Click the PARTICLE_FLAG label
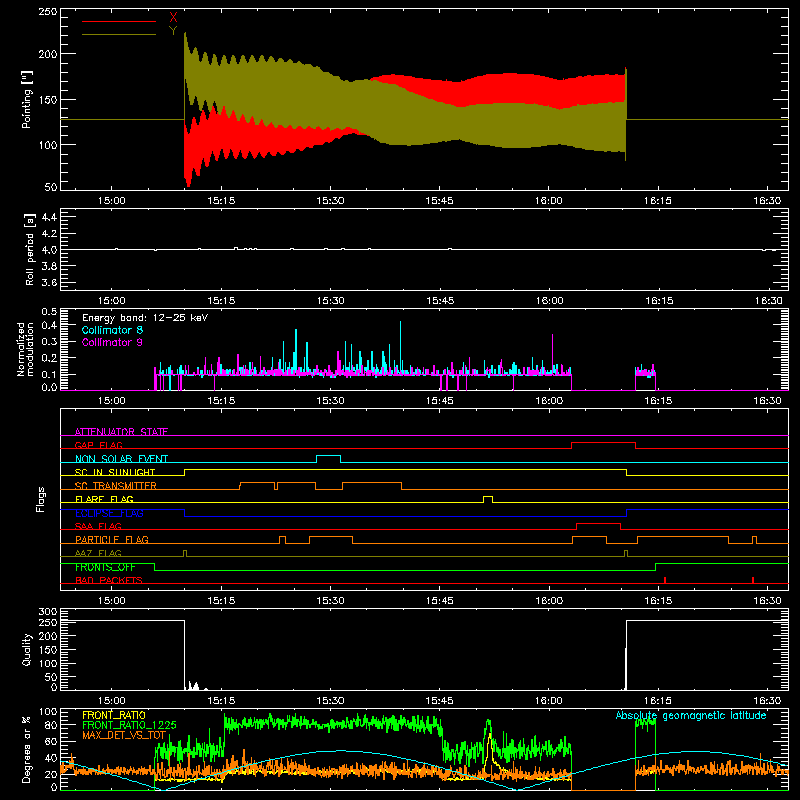Viewport: 800px width, 800px height. (x=112, y=539)
